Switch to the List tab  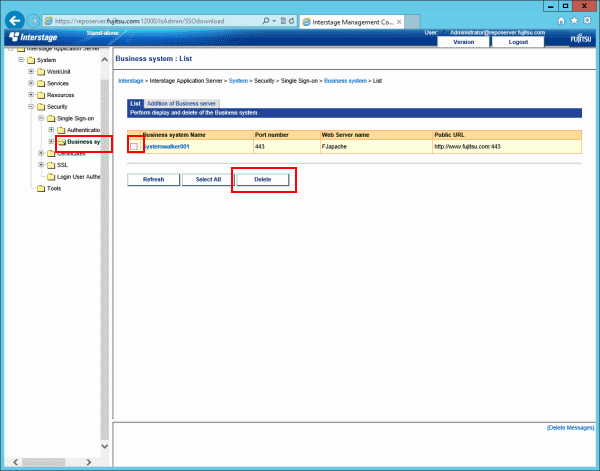click(x=135, y=103)
